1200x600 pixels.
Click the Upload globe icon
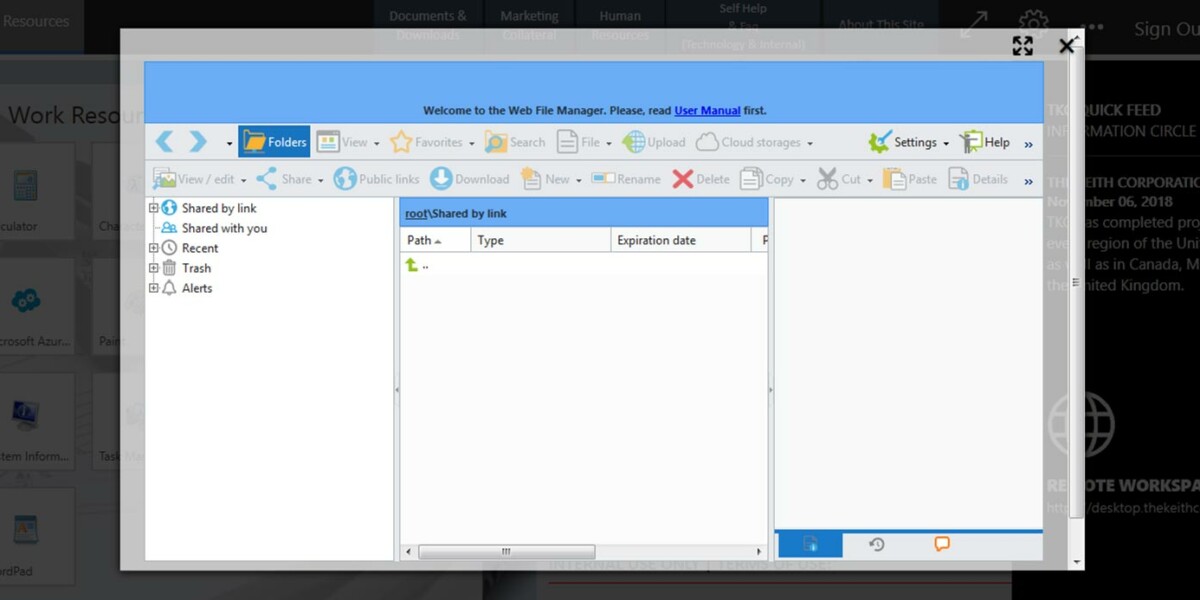636,142
